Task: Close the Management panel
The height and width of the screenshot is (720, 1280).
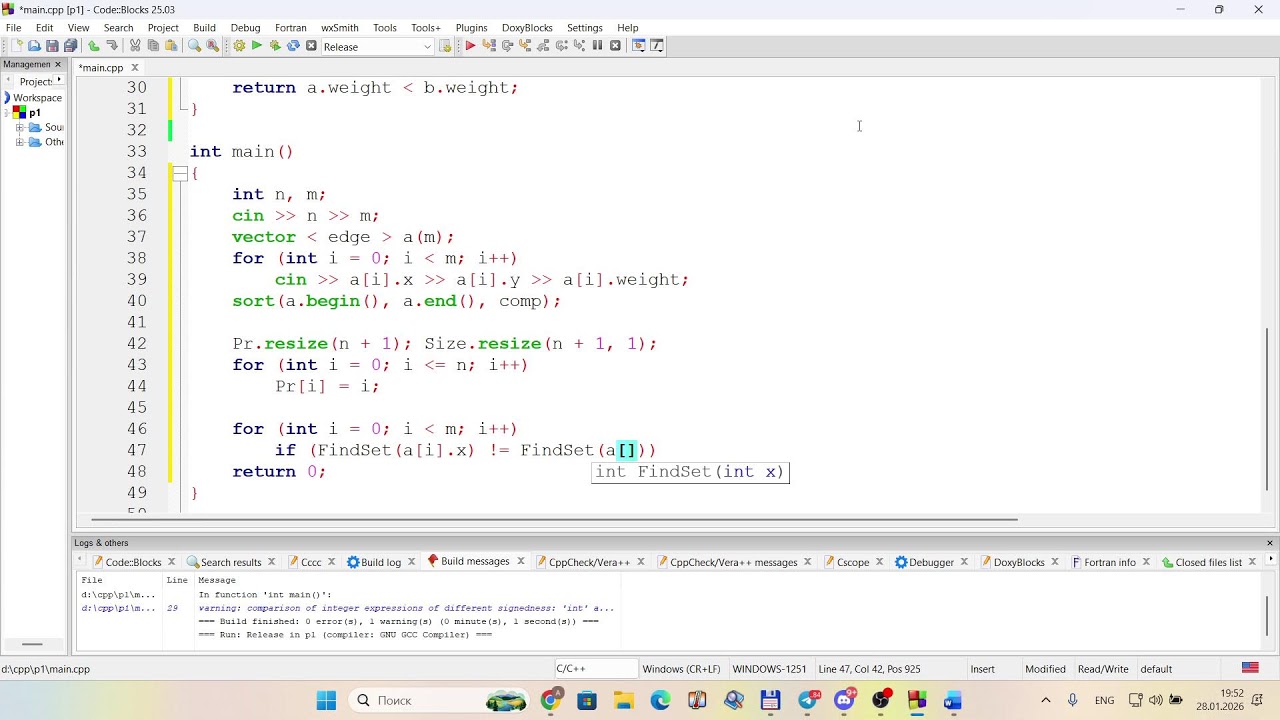Action: click(58, 64)
